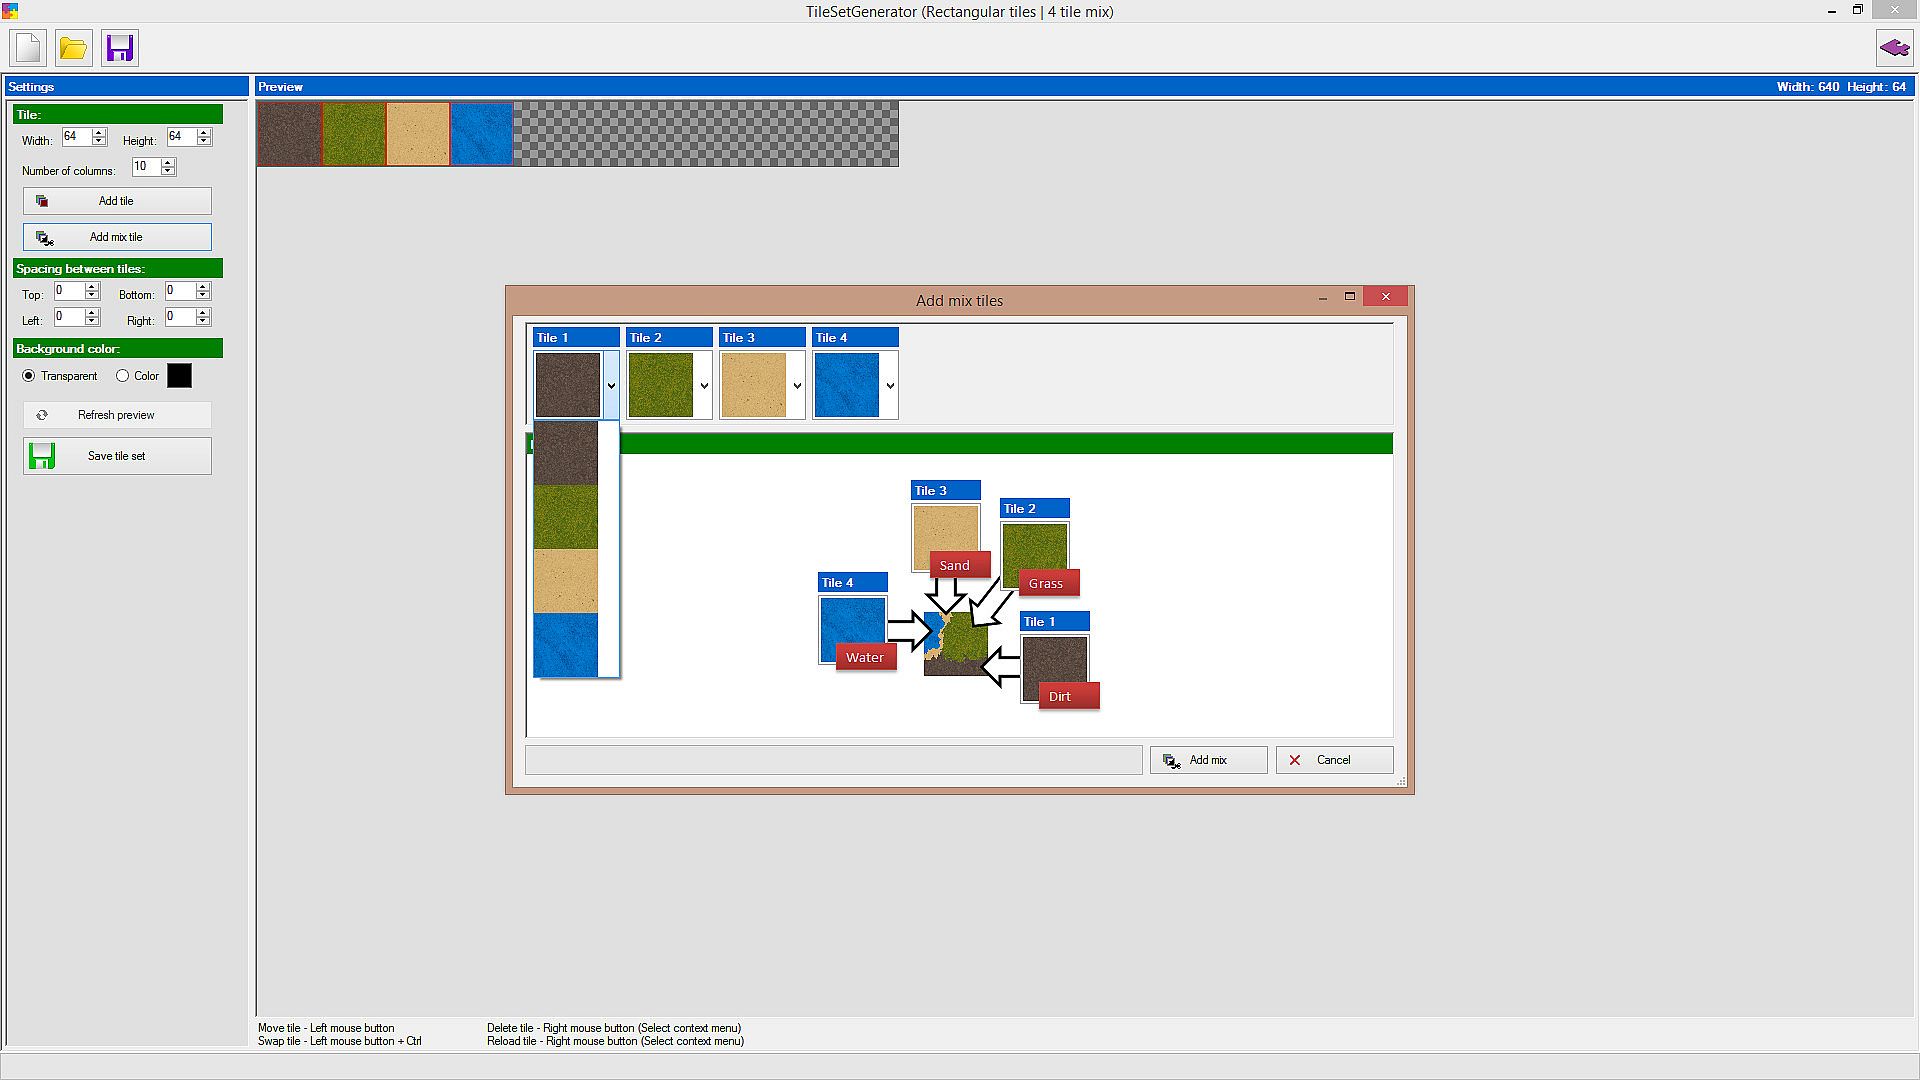Click the Number of columns field

[145, 167]
